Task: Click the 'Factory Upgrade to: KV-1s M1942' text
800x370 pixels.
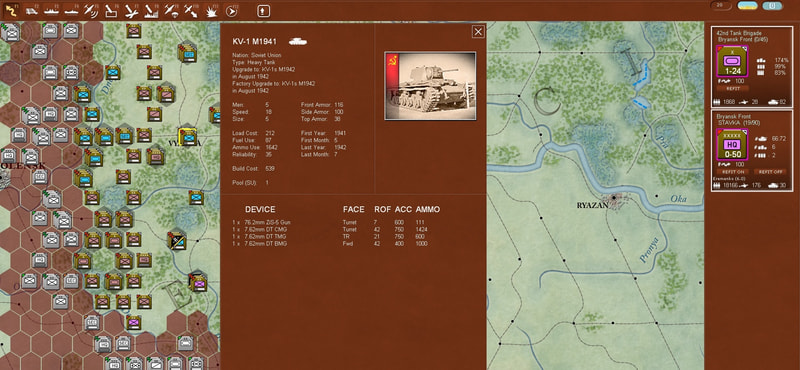Action: coord(273,83)
